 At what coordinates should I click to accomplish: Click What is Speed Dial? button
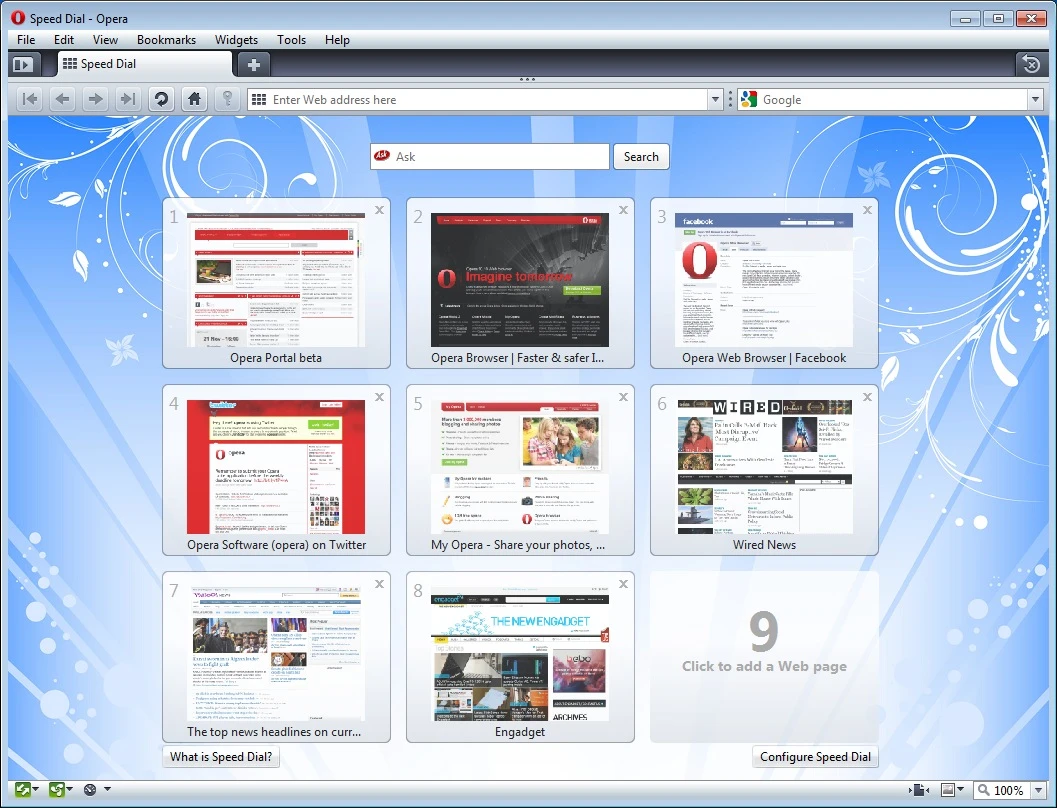click(x=221, y=757)
